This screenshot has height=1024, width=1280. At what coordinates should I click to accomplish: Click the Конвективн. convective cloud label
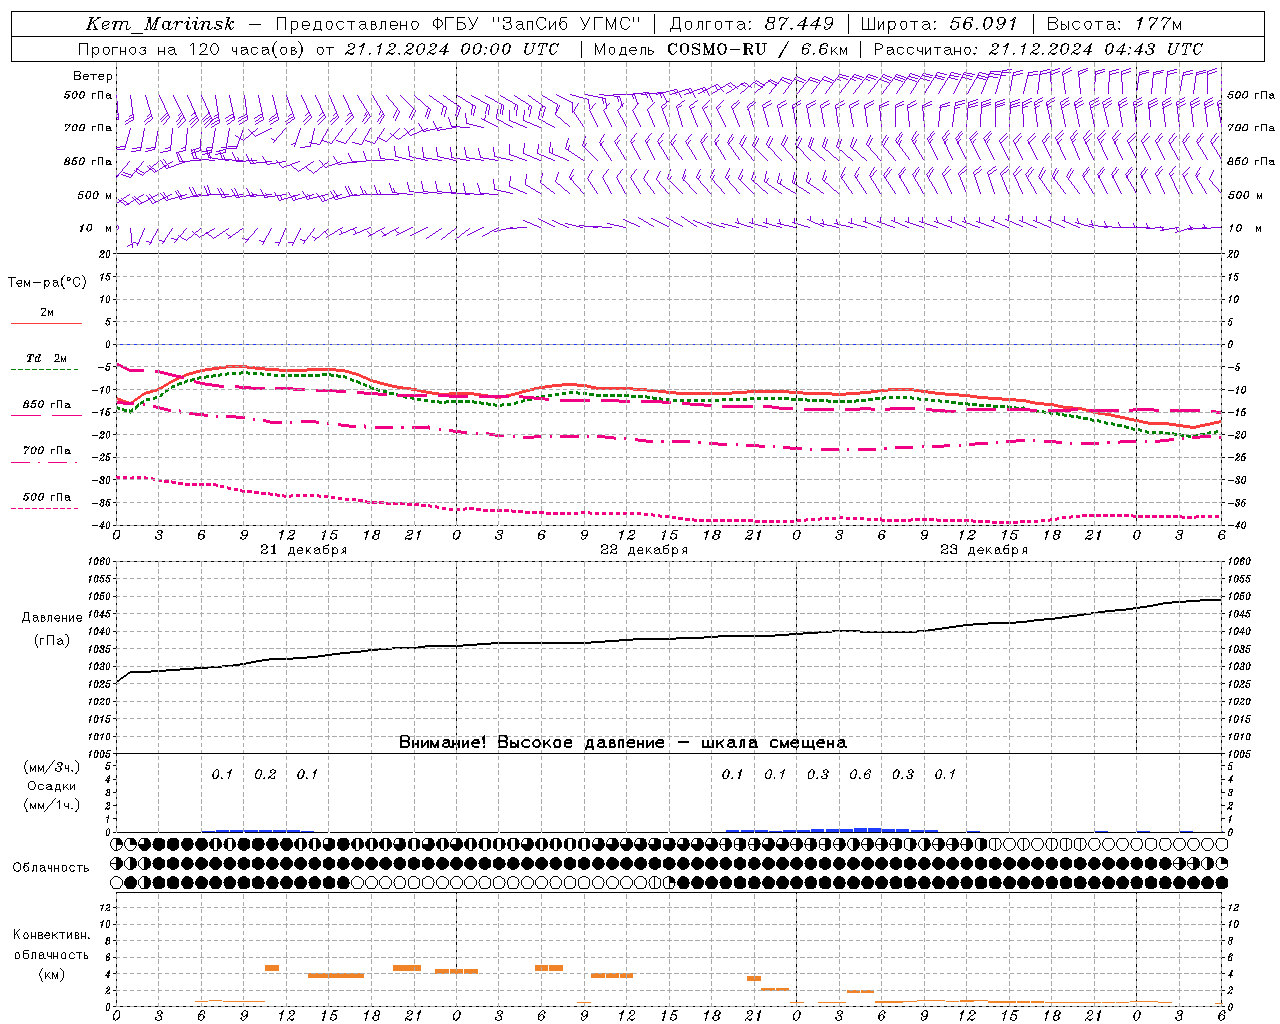point(51,935)
